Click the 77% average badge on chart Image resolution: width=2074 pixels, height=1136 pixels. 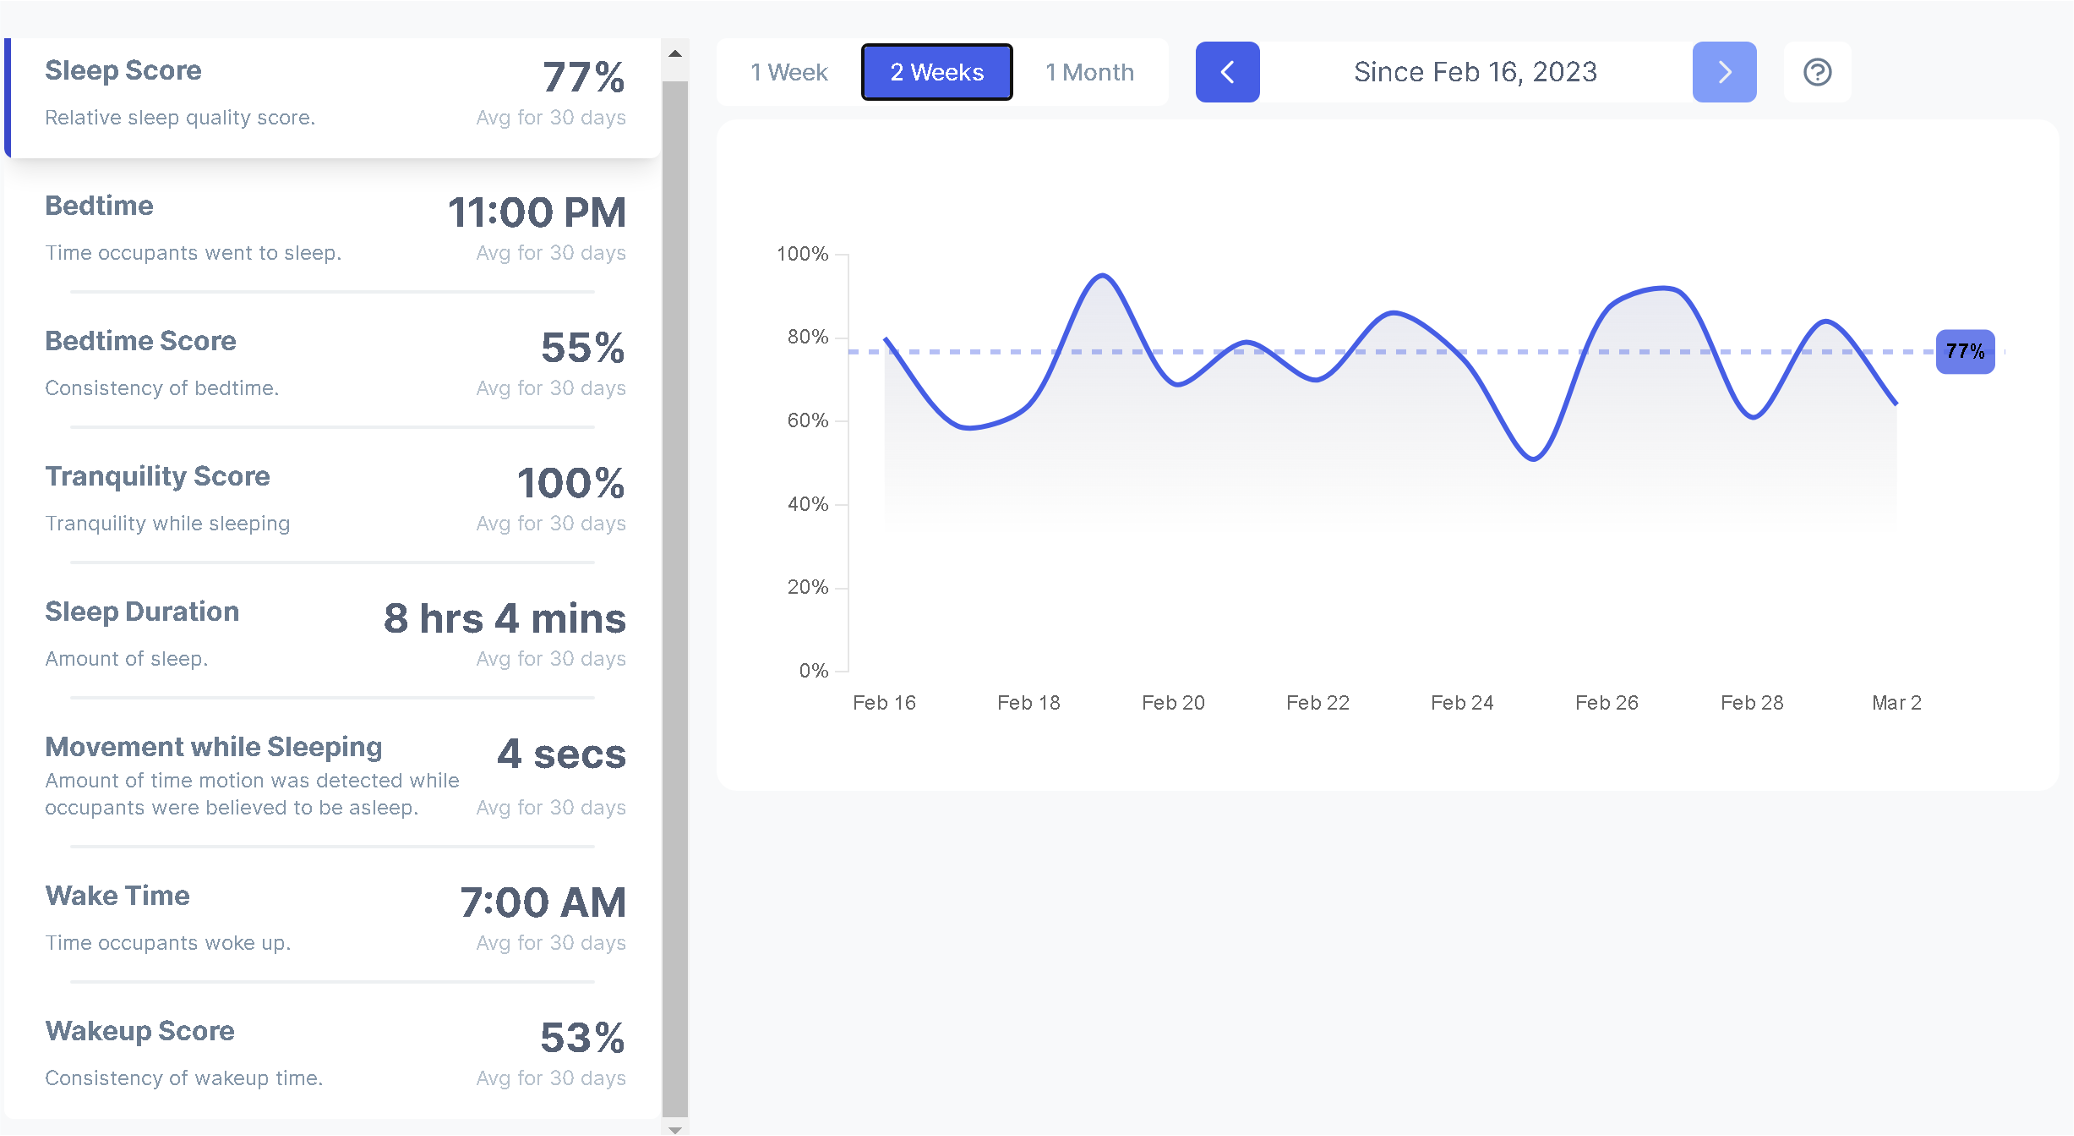click(1964, 352)
